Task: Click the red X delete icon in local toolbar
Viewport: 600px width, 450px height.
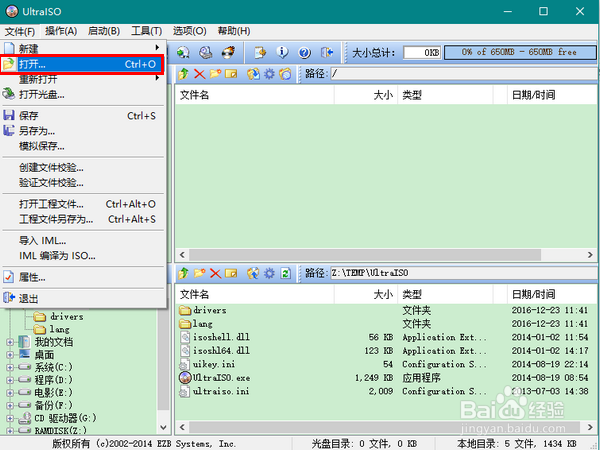Action: click(215, 273)
